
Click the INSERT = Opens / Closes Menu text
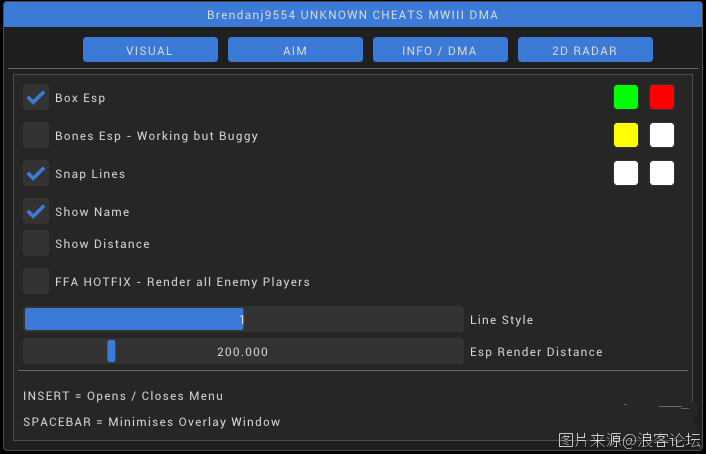coord(123,396)
